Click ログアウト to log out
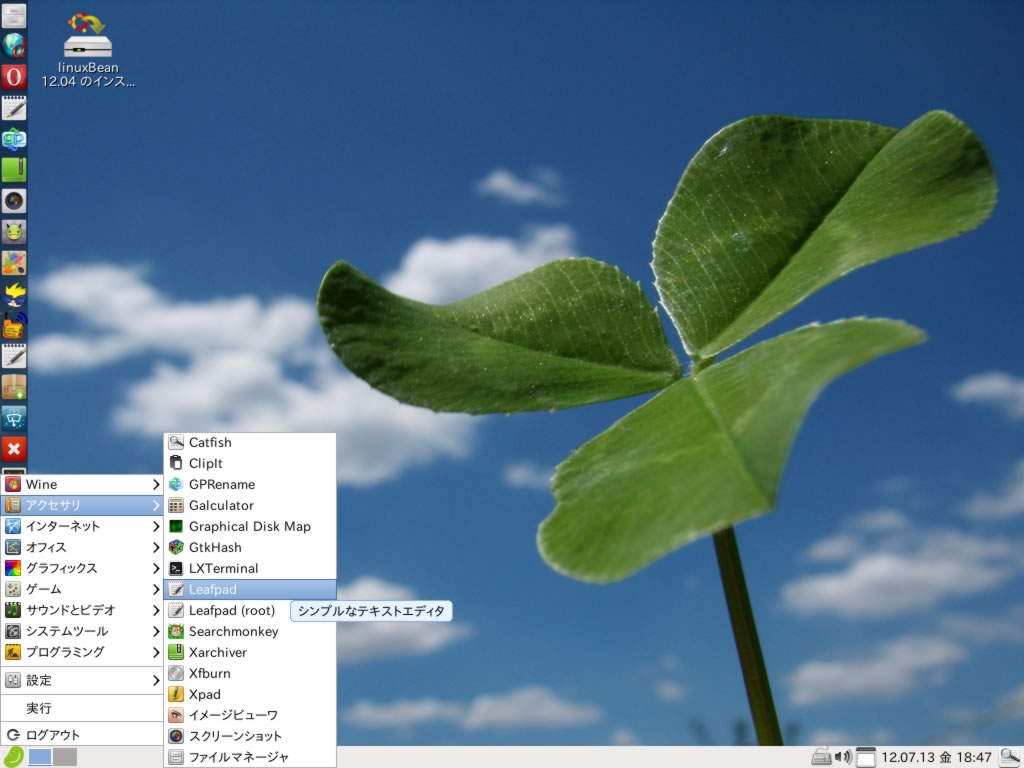The height and width of the screenshot is (768, 1024). [x=82, y=735]
